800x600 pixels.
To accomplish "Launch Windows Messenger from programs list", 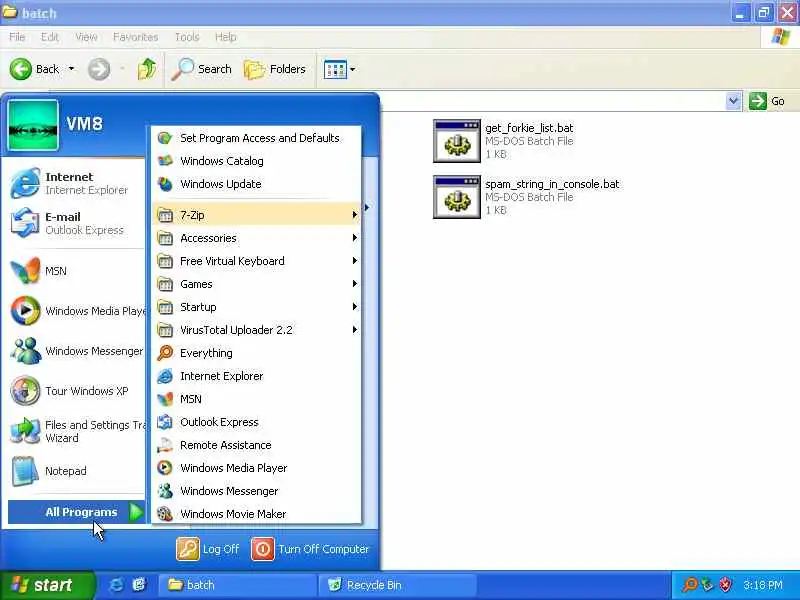I will coord(257,490).
